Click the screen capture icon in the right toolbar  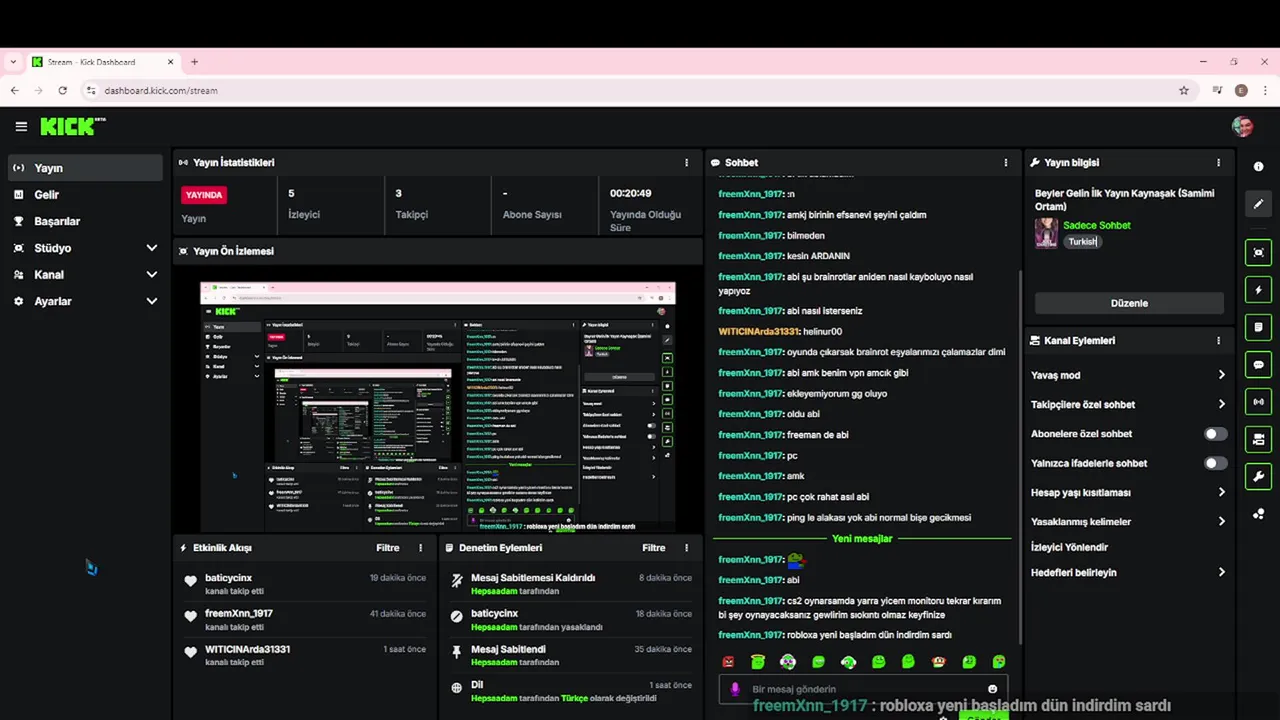[1258, 252]
